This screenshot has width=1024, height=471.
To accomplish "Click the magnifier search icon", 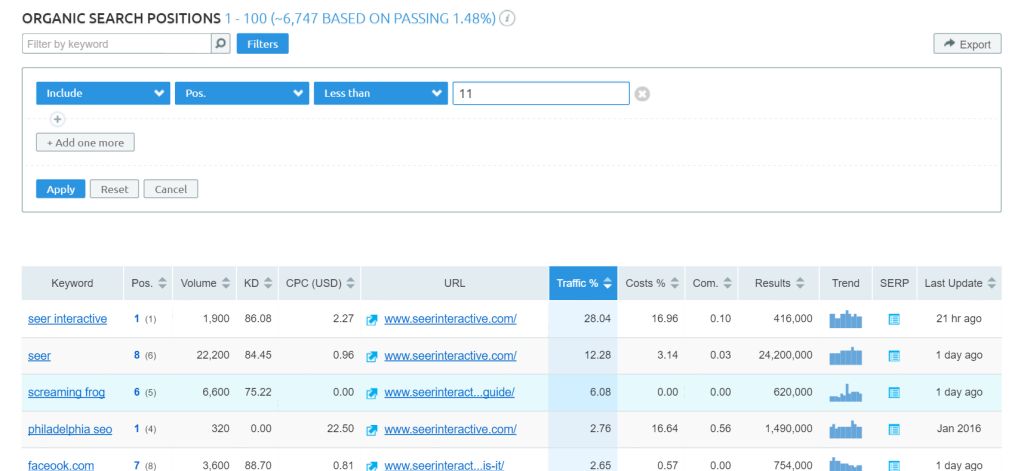I will point(220,44).
